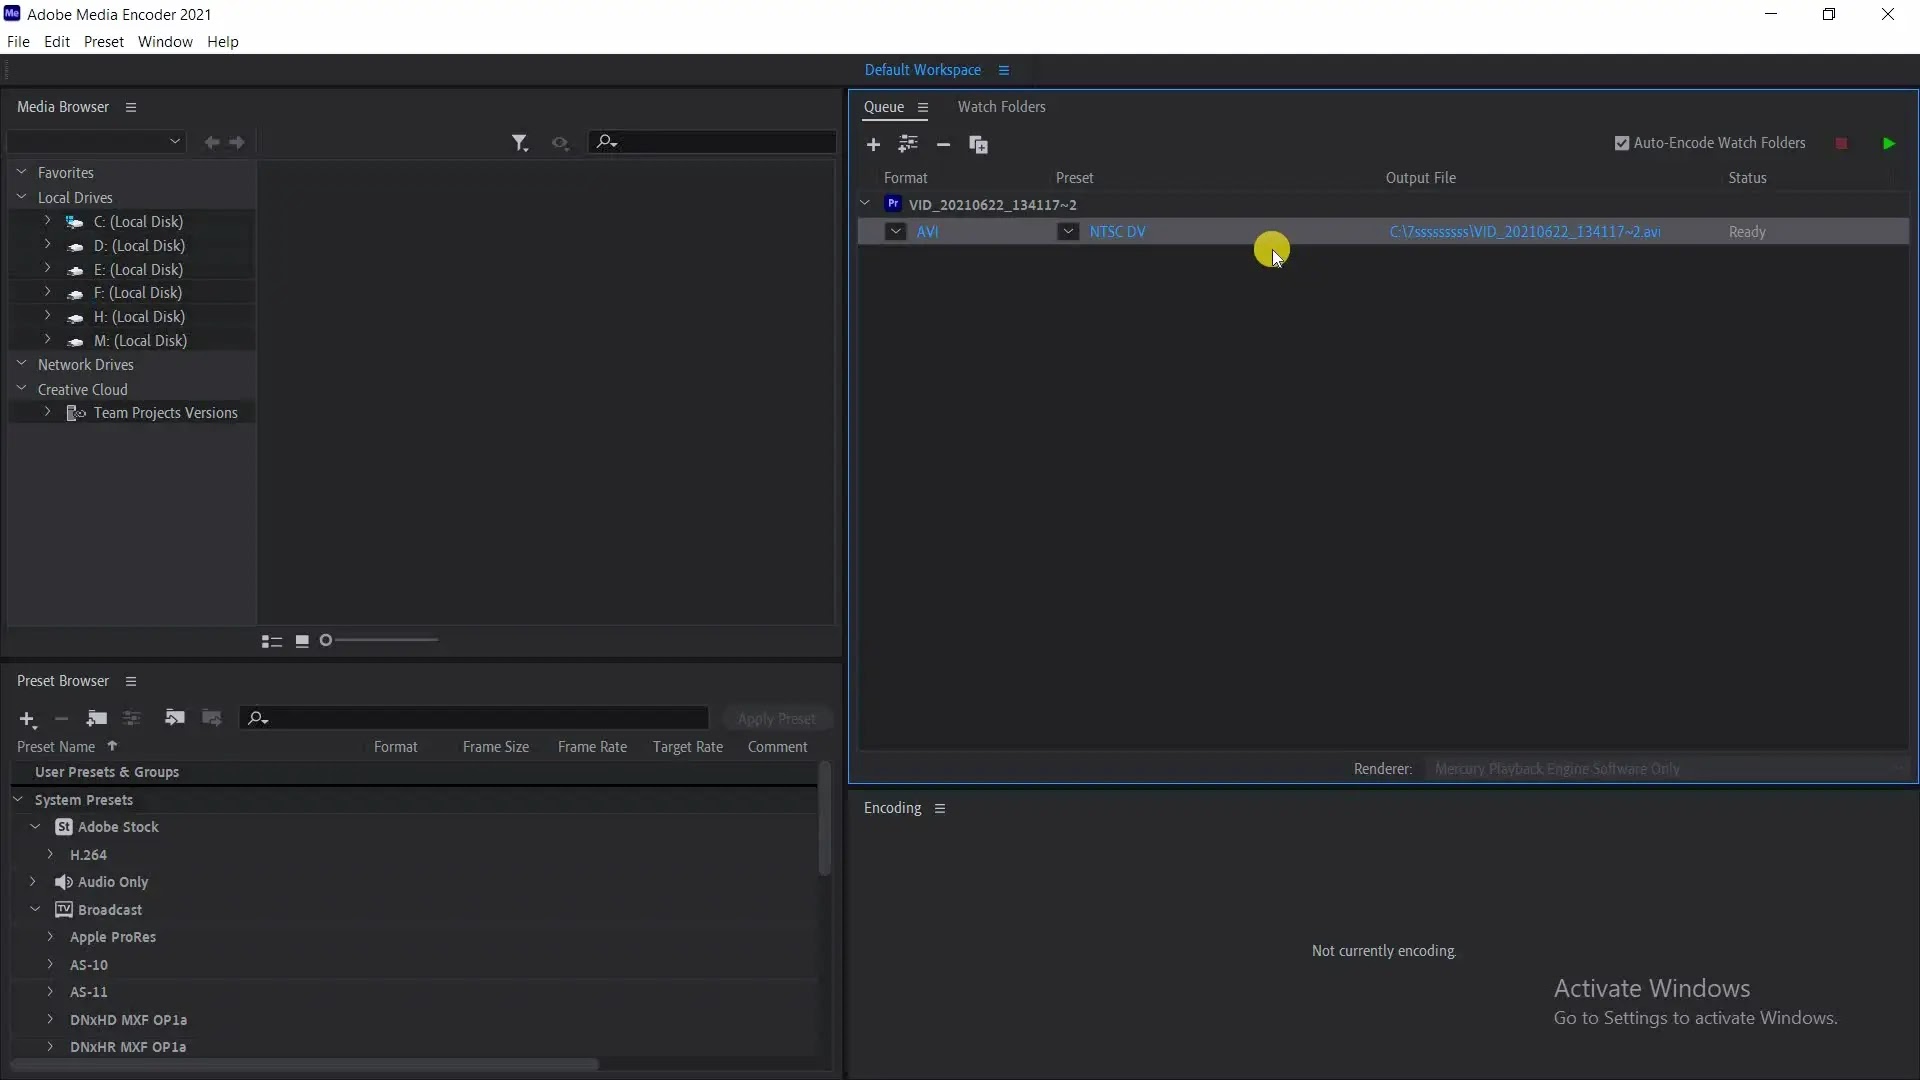Open the Preset menu in menu bar

click(x=103, y=42)
